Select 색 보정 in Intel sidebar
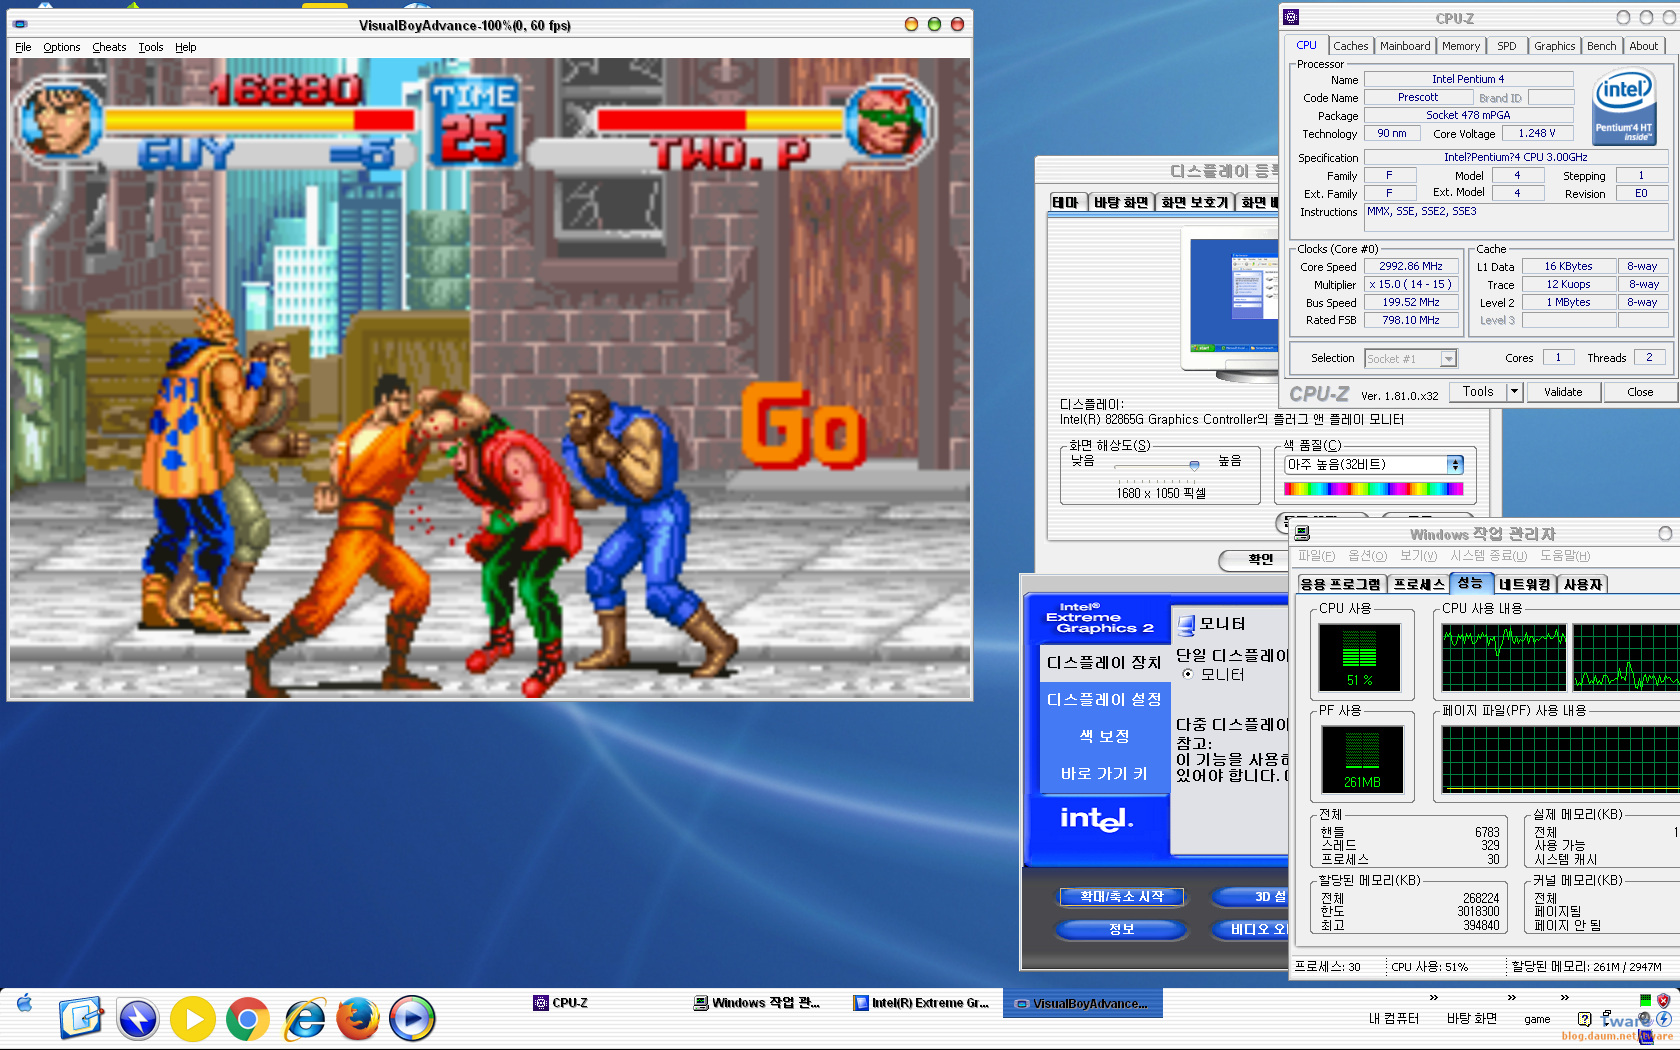The height and width of the screenshot is (1050, 1680). (1104, 736)
